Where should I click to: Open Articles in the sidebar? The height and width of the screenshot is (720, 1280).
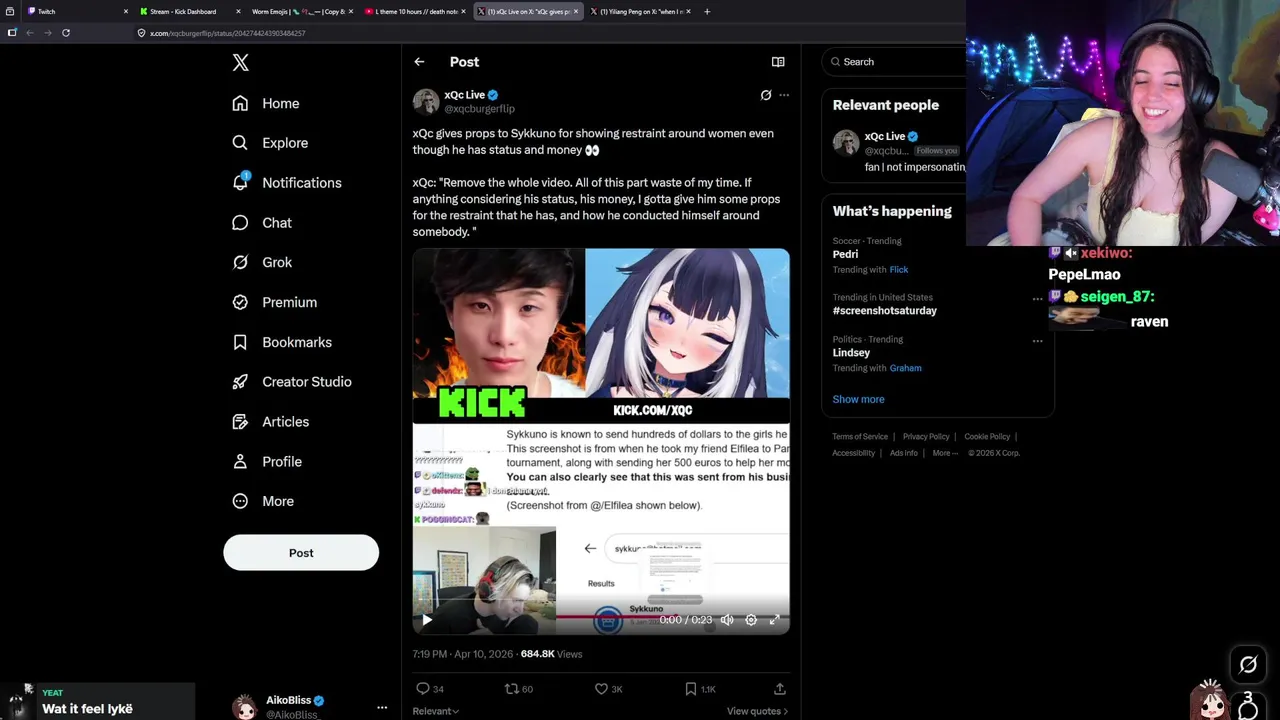270,422
